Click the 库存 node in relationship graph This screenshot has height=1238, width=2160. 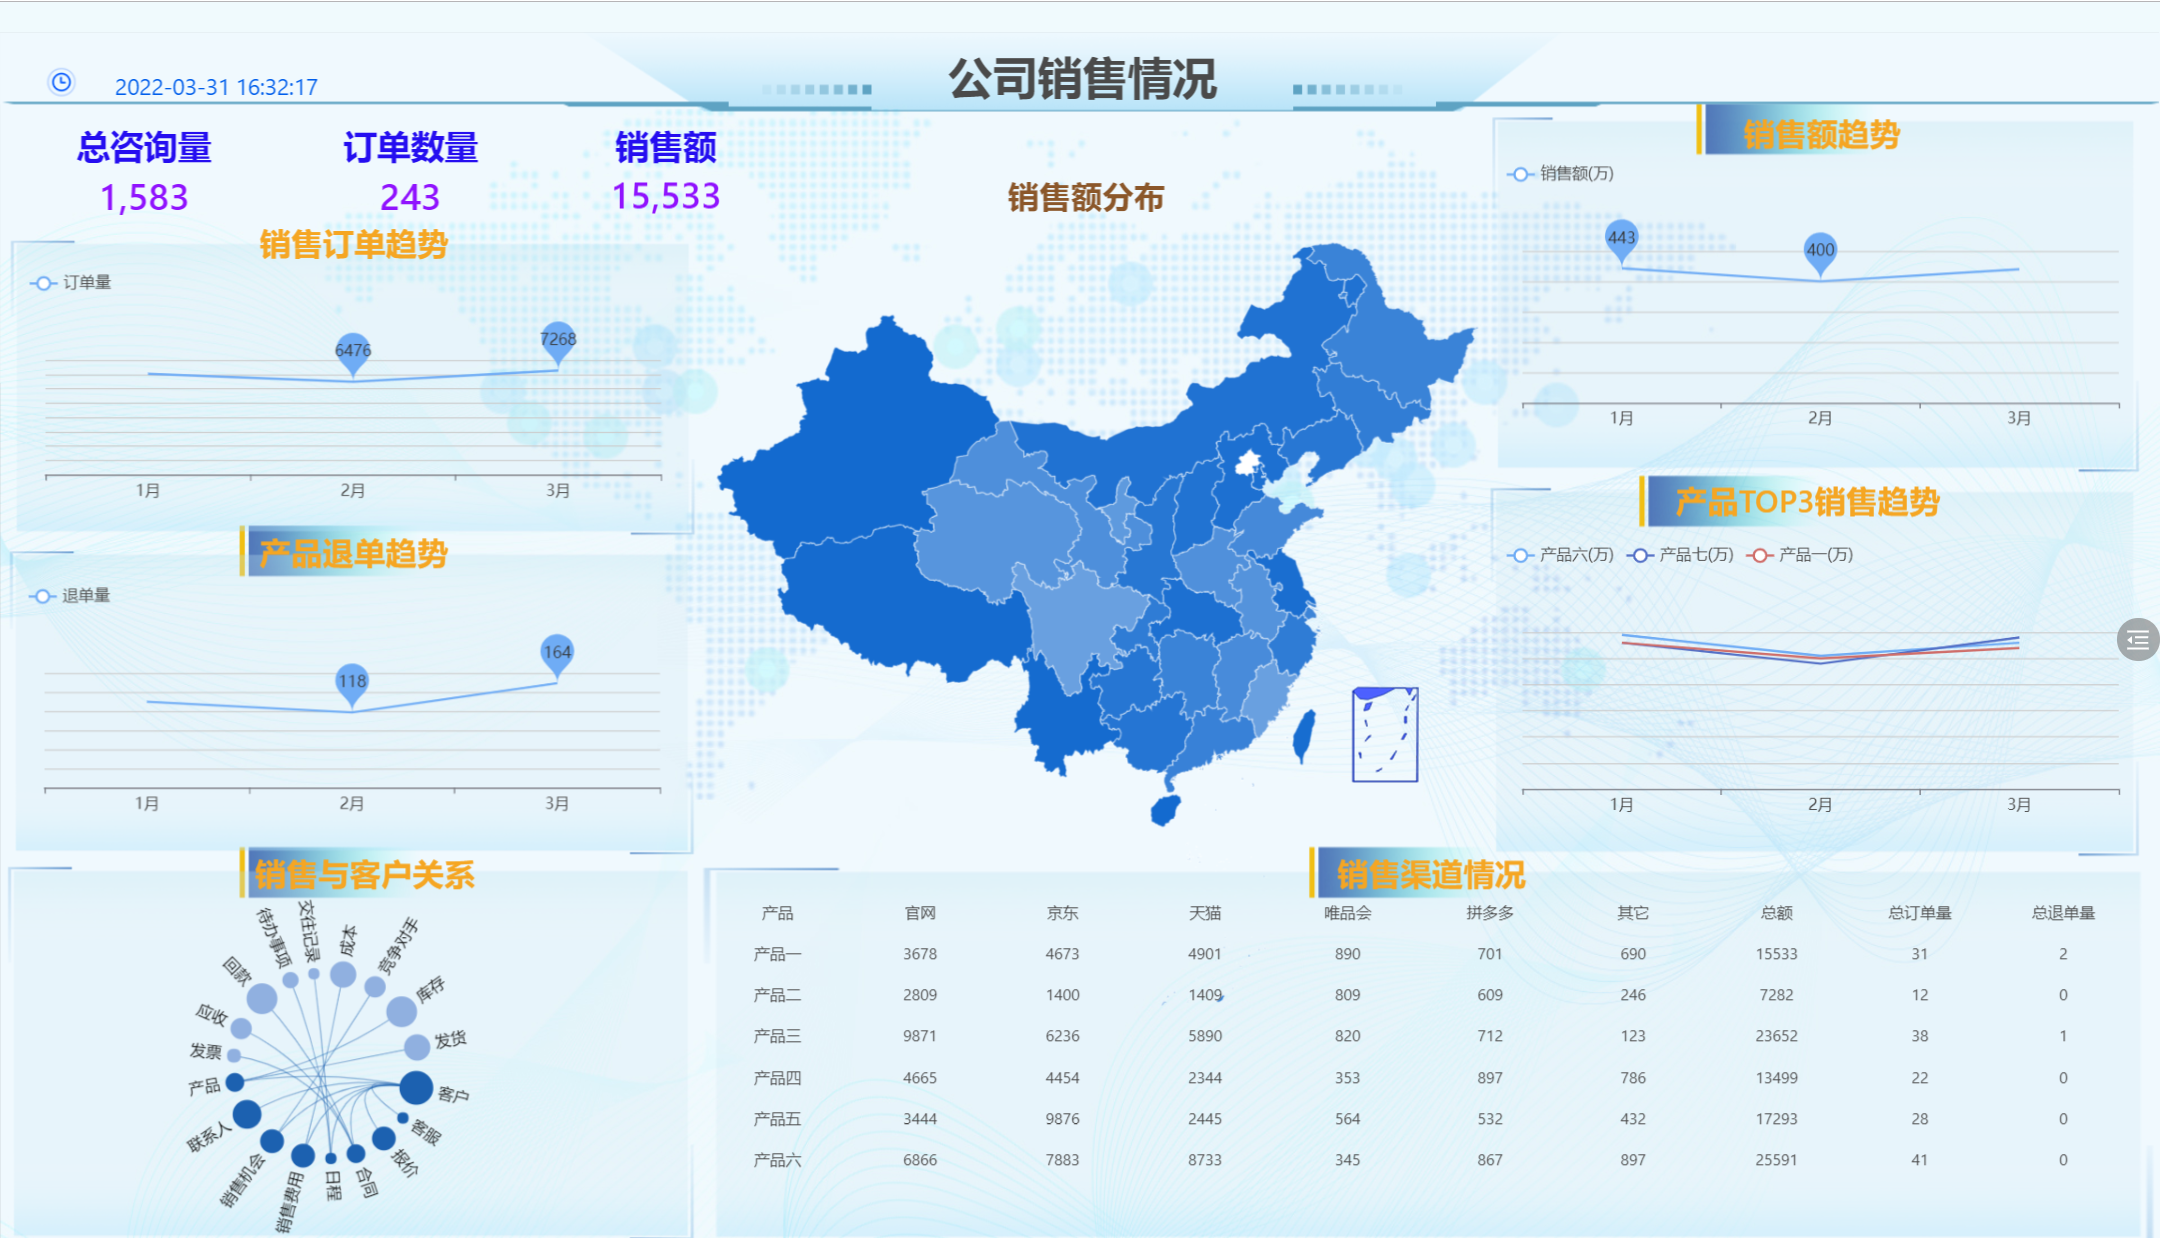[x=401, y=1011]
